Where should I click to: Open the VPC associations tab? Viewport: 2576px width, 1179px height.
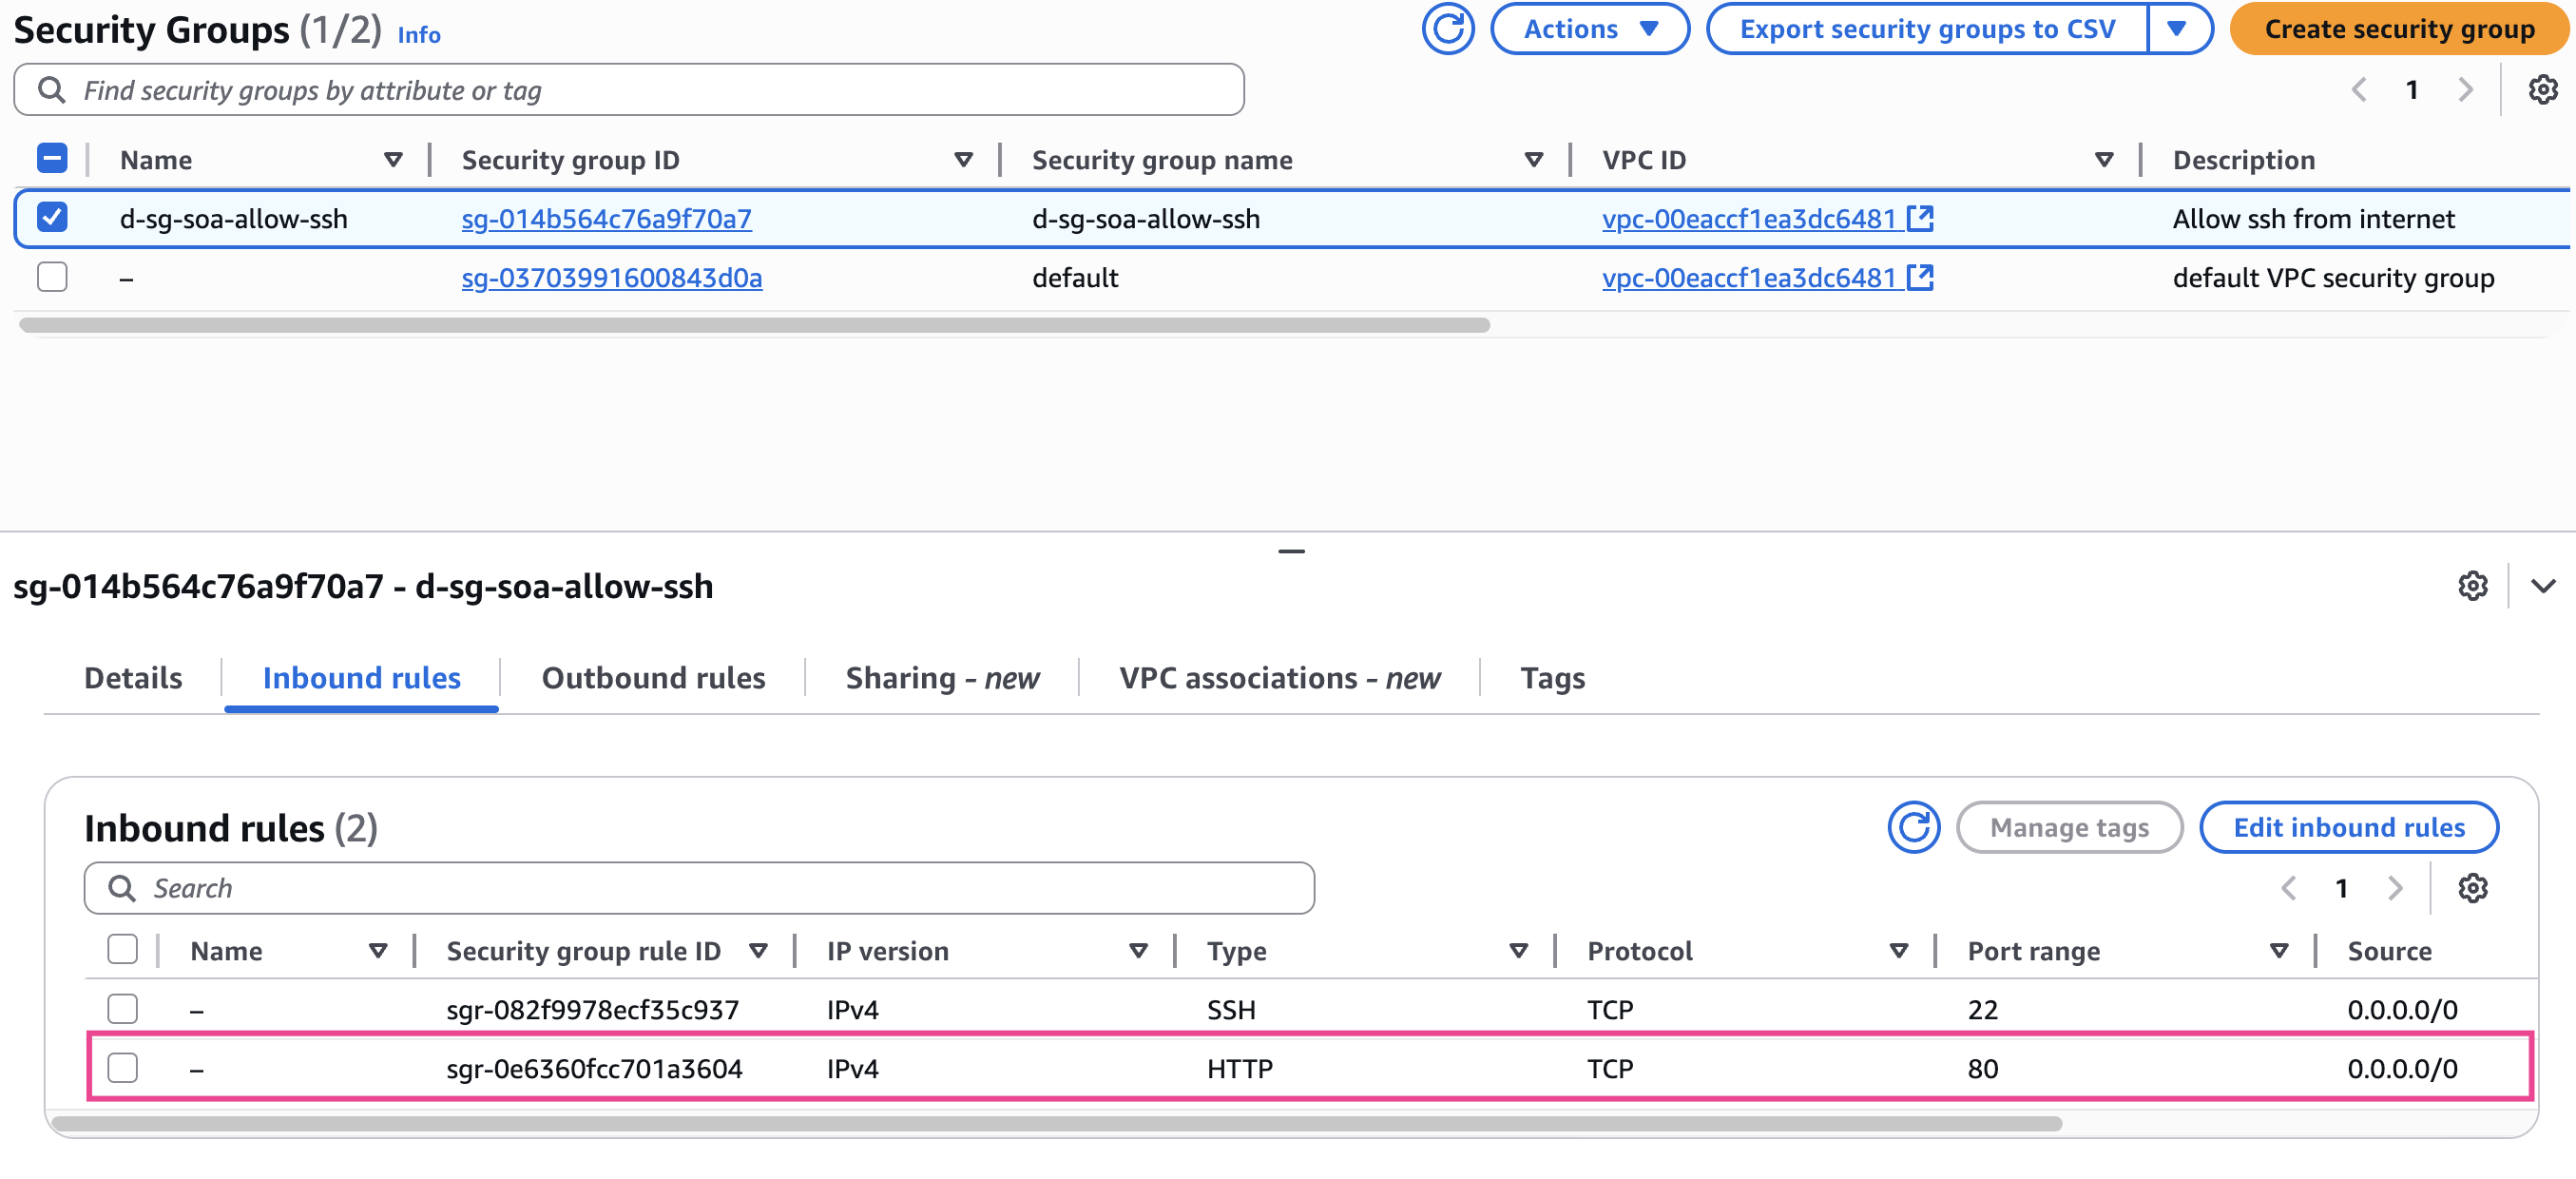(x=1279, y=678)
